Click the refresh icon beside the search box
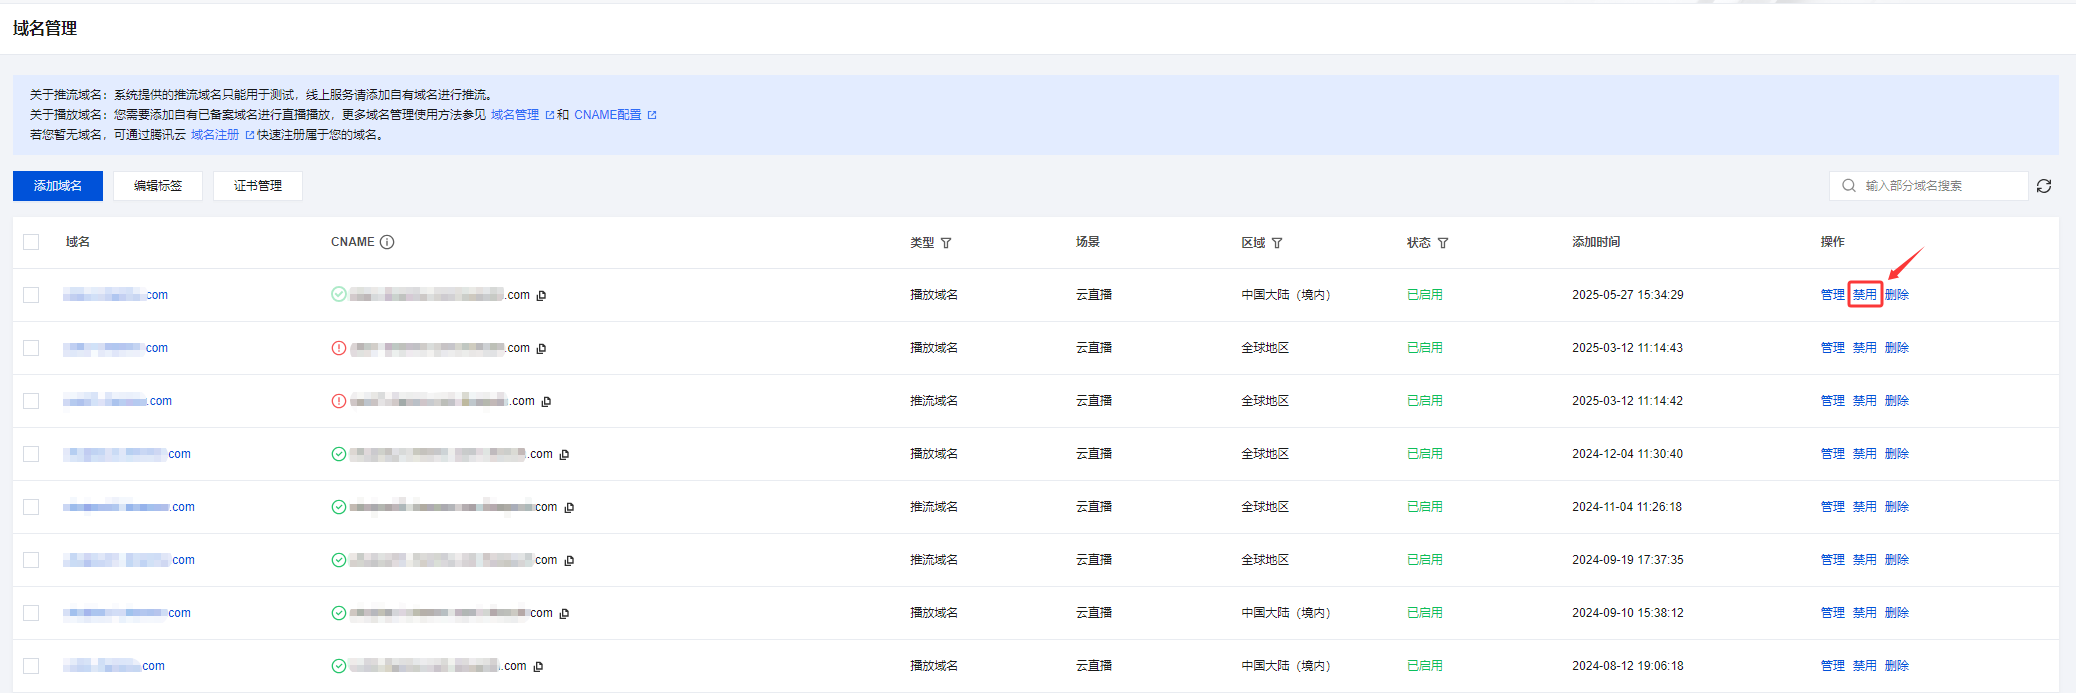2076x693 pixels. (x=2044, y=186)
